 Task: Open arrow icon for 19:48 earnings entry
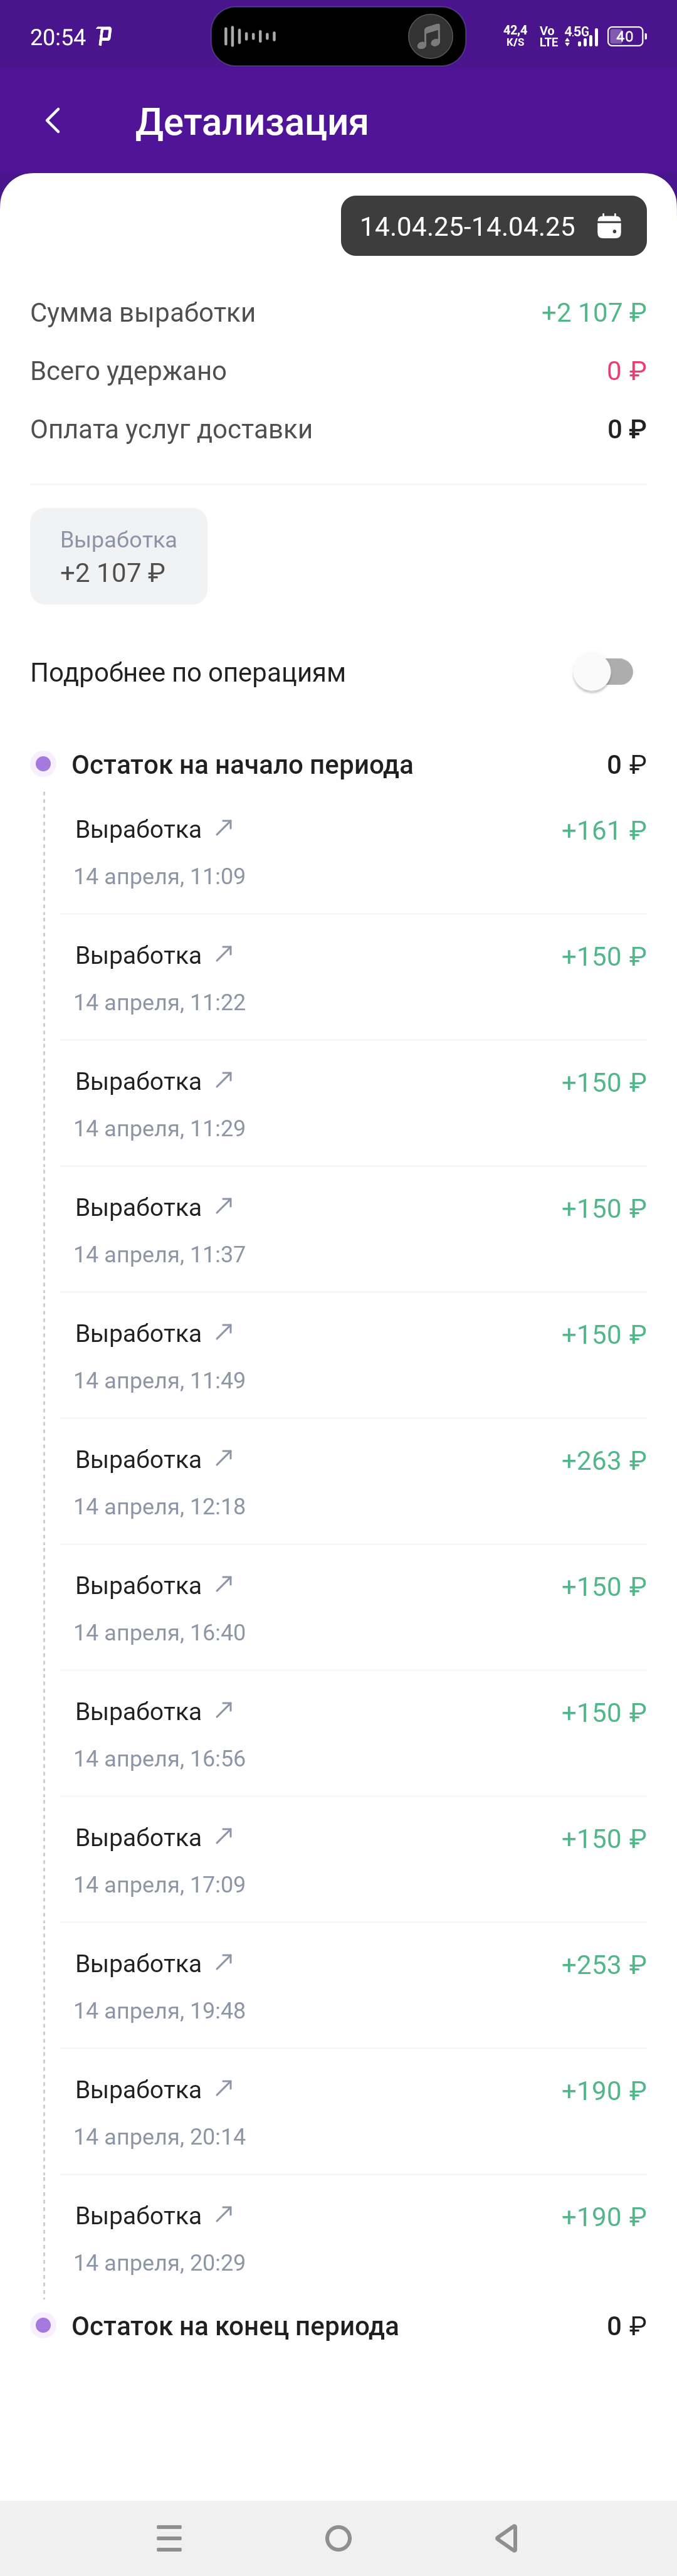coord(224,1961)
